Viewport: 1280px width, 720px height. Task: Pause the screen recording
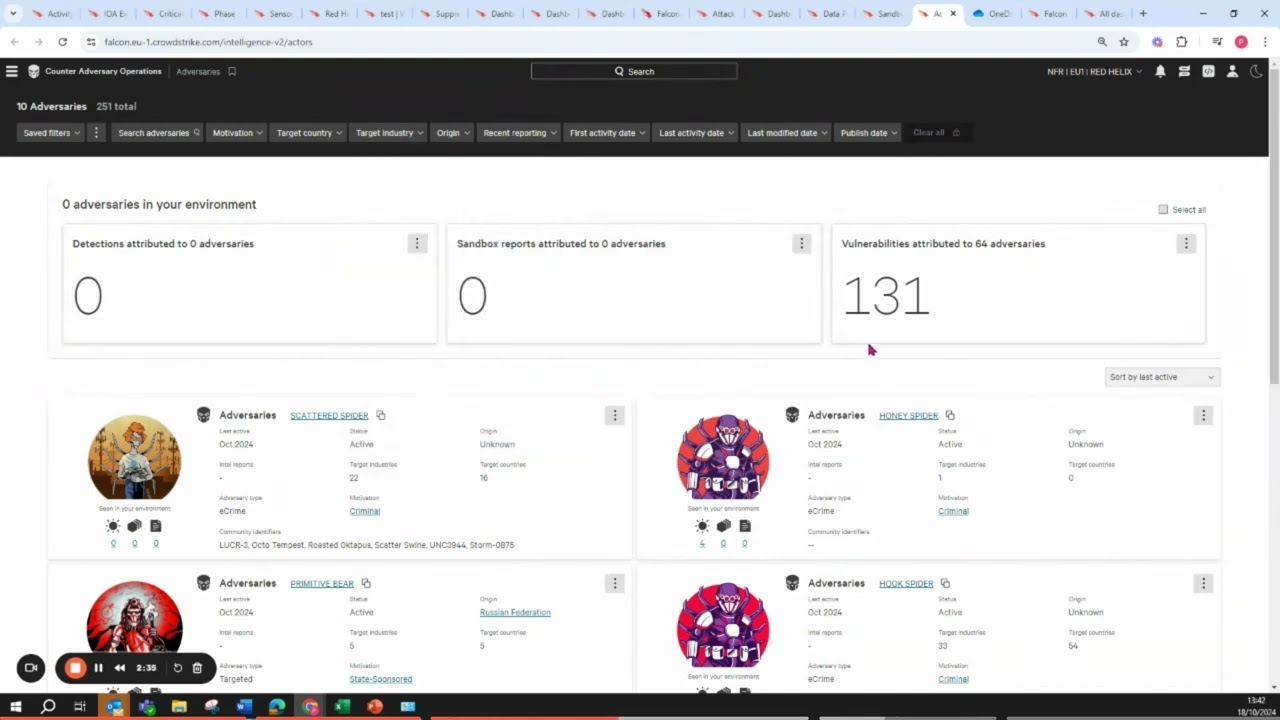98,668
